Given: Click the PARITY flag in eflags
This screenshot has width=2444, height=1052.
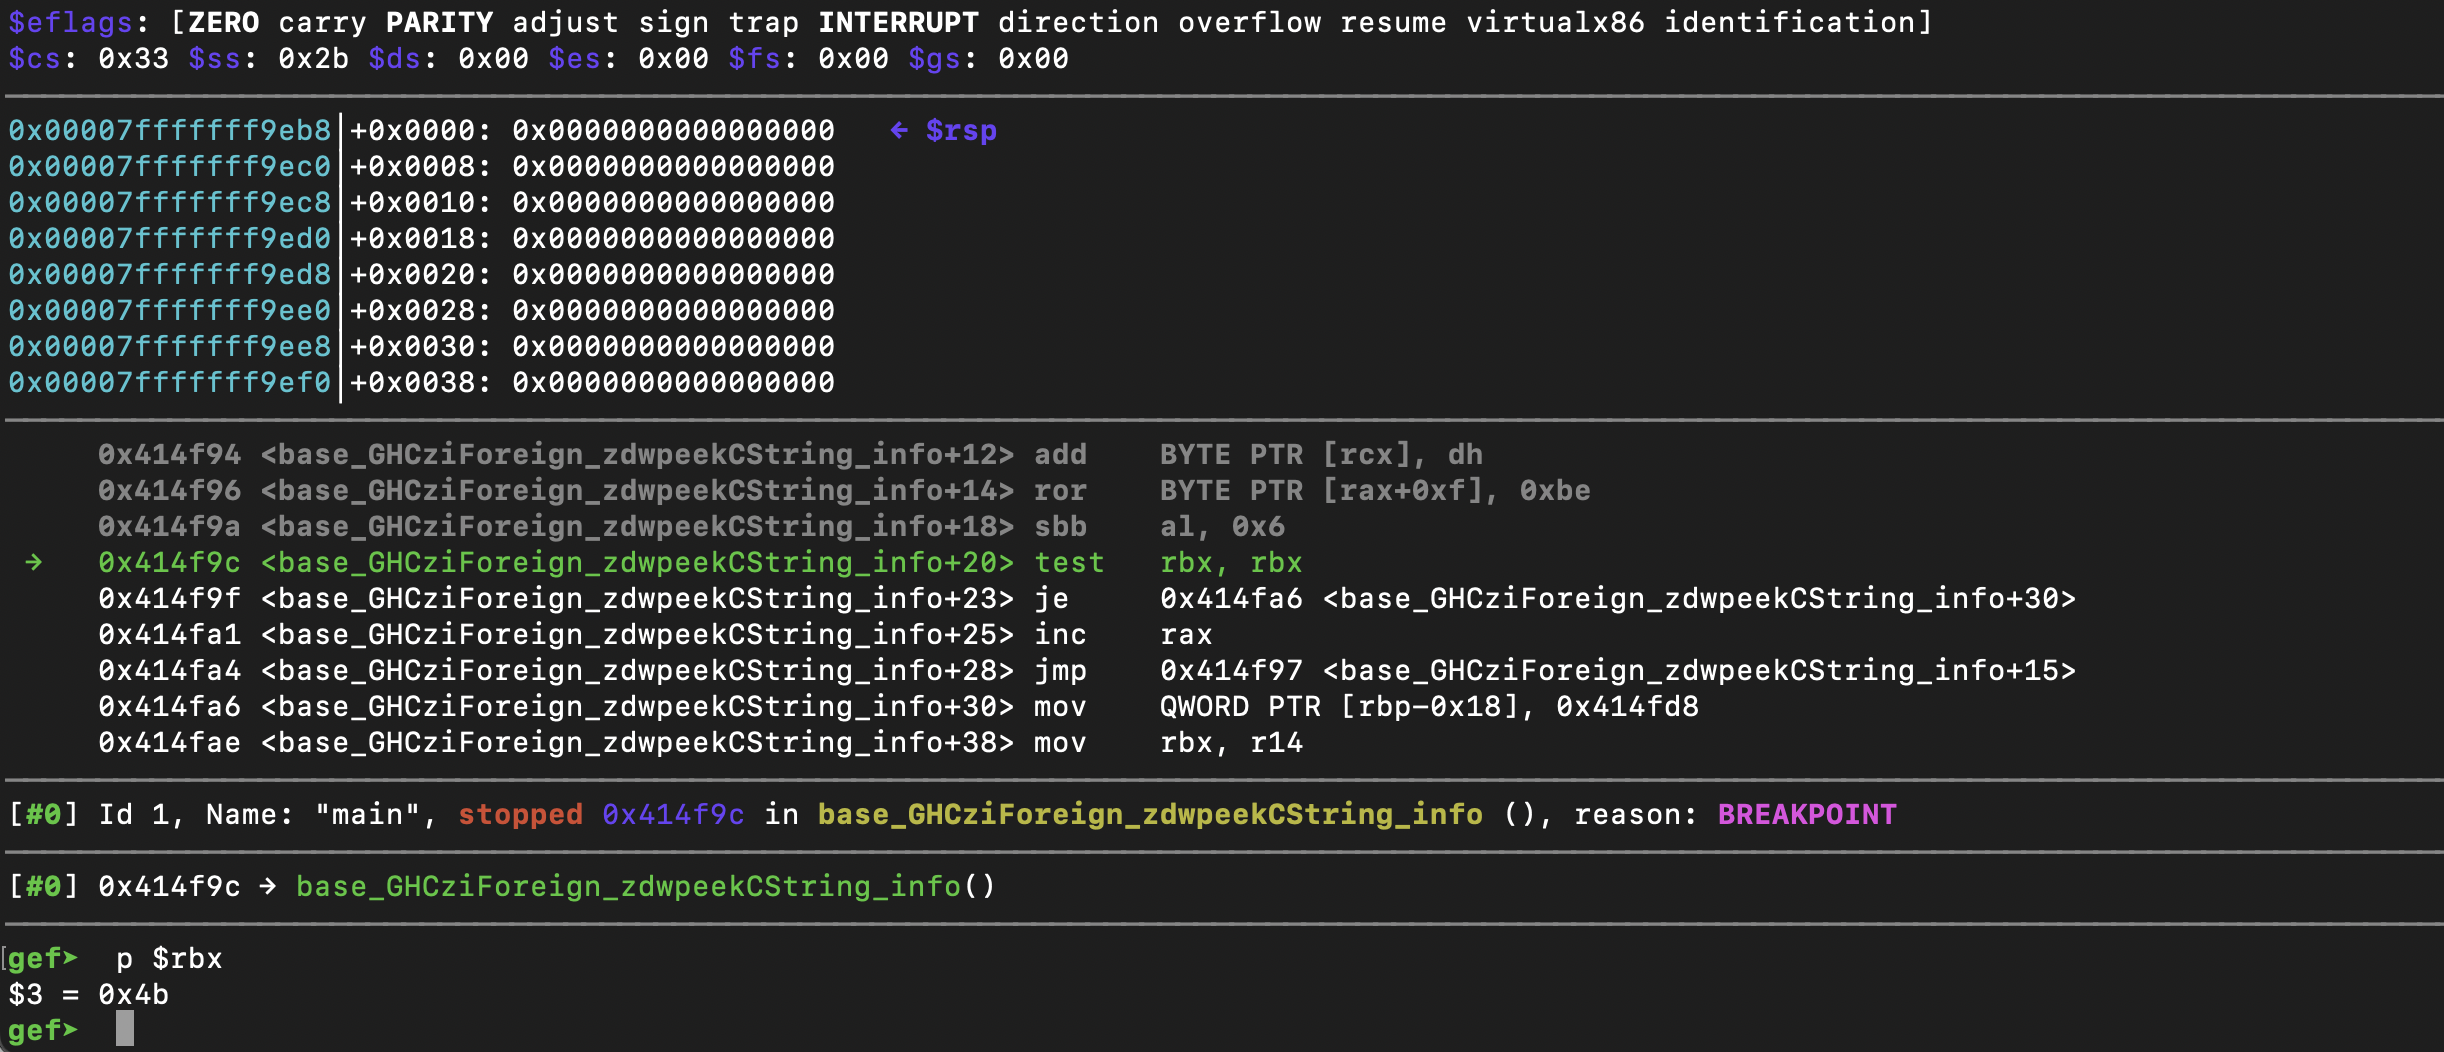Looking at the screenshot, I should 440,22.
